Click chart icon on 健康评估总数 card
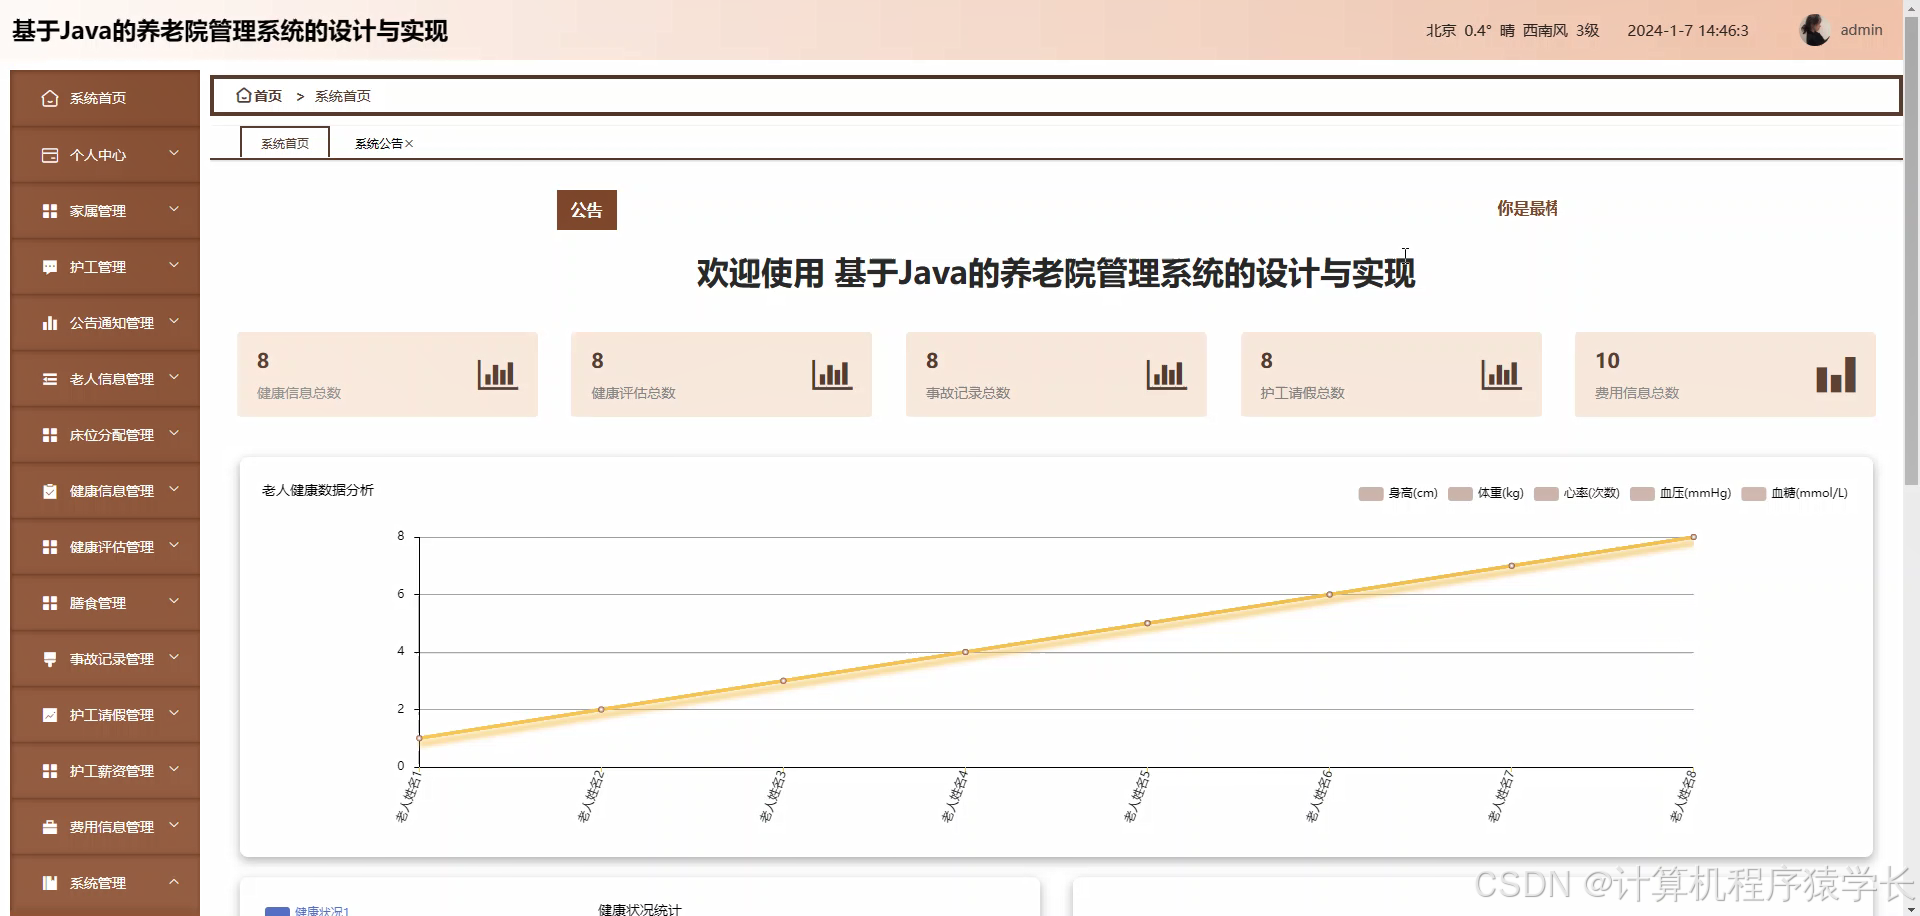The height and width of the screenshot is (916, 1920). pos(832,374)
